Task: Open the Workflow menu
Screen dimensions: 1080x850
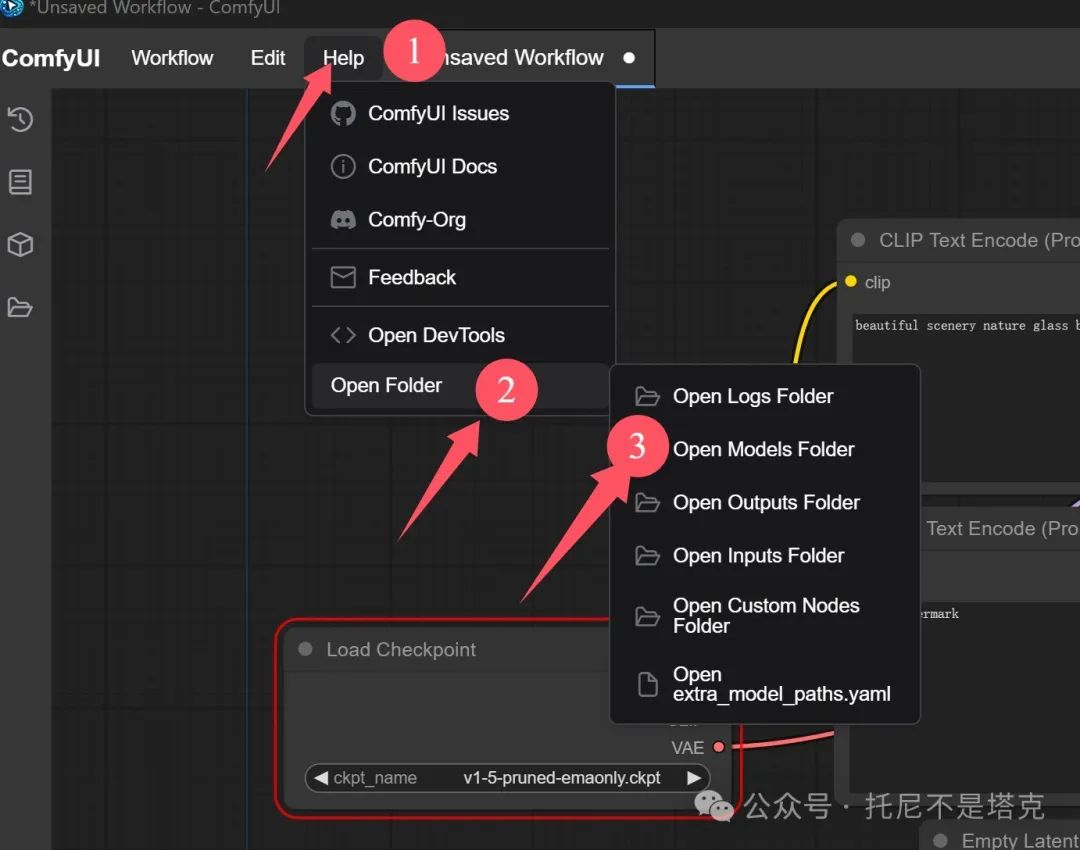Action: click(x=172, y=58)
